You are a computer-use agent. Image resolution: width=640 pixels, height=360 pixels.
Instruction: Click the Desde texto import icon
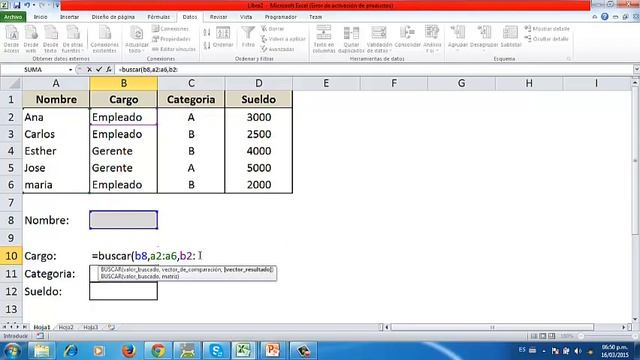[x=51, y=39]
